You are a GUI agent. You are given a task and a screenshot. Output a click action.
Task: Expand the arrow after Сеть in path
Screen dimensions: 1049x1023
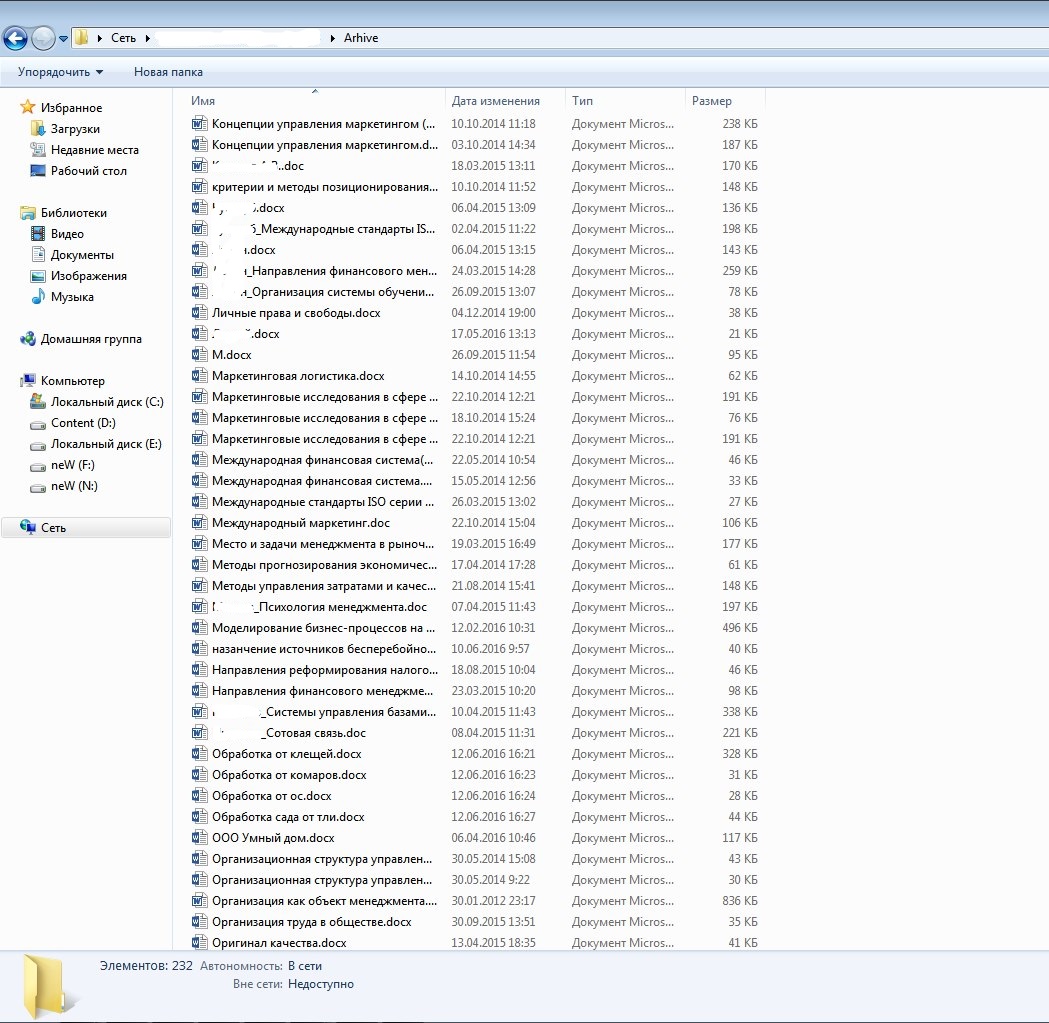click(148, 38)
